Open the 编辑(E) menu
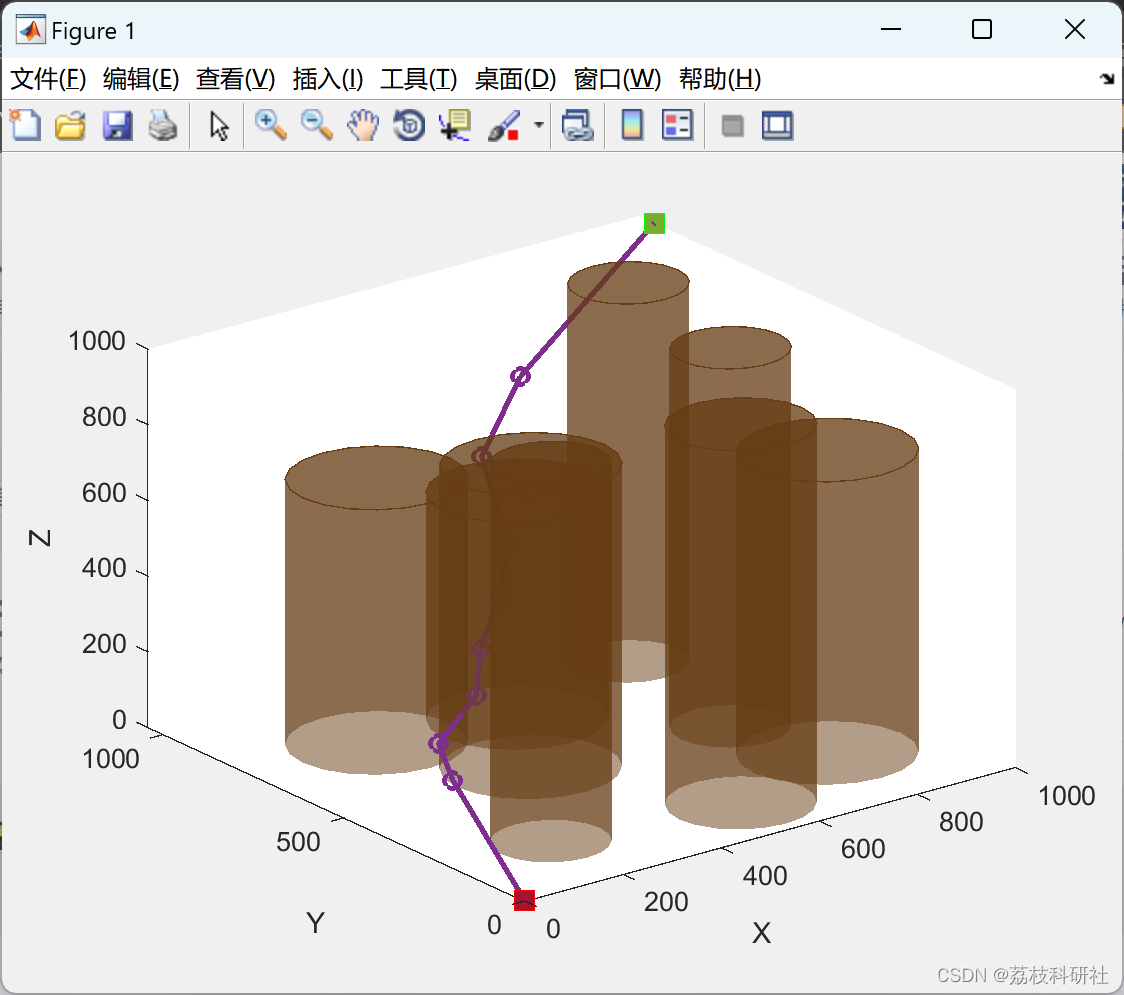This screenshot has height=995, width=1124. point(141,79)
